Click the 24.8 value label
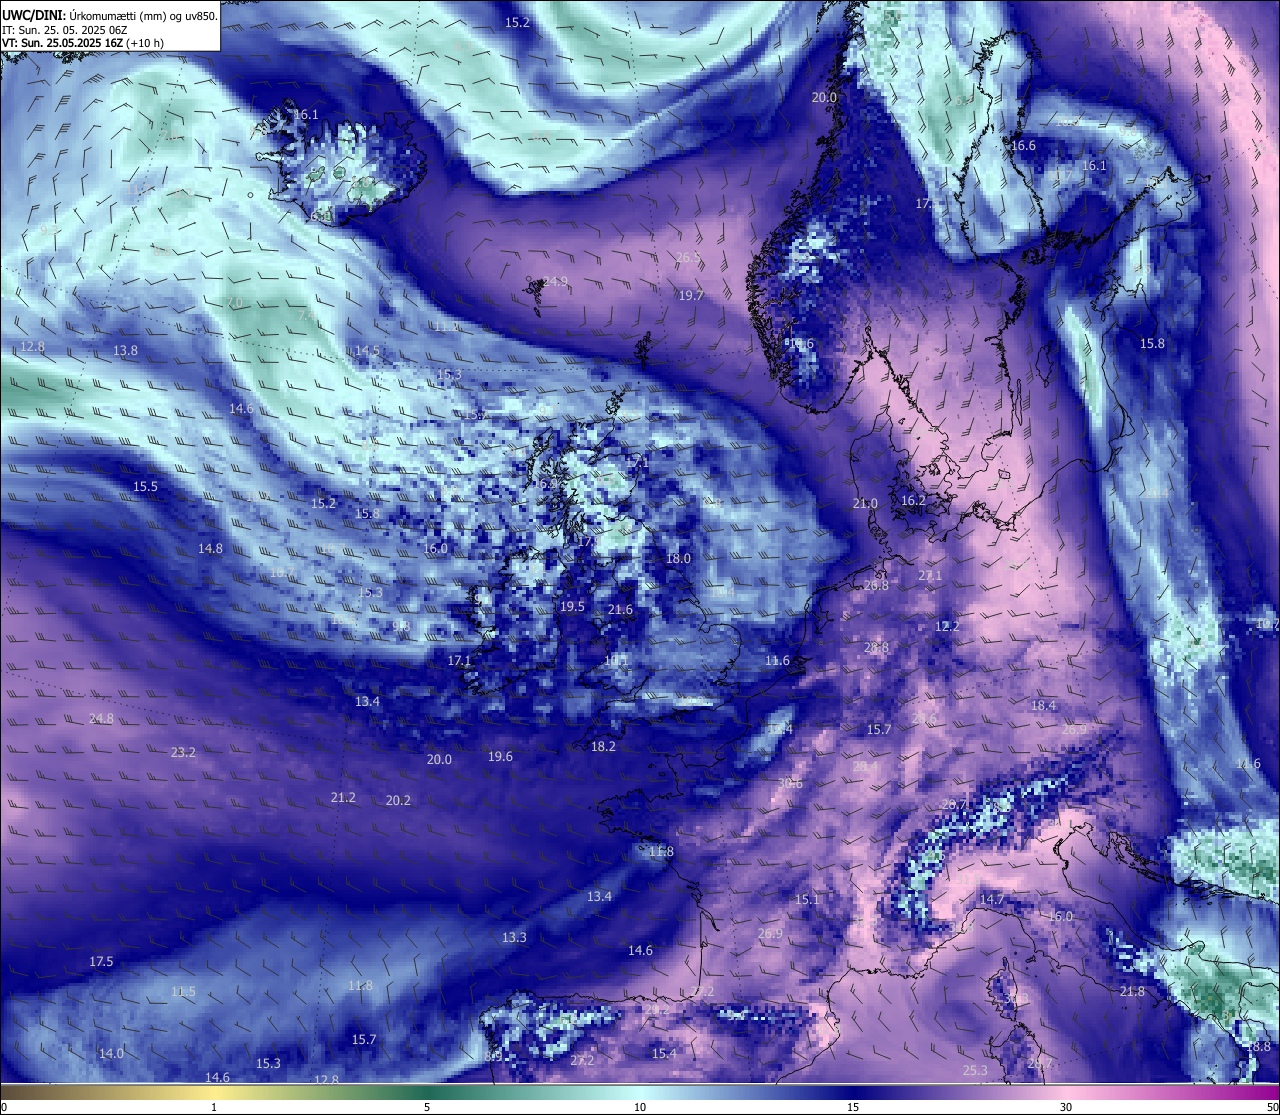 click(101, 718)
